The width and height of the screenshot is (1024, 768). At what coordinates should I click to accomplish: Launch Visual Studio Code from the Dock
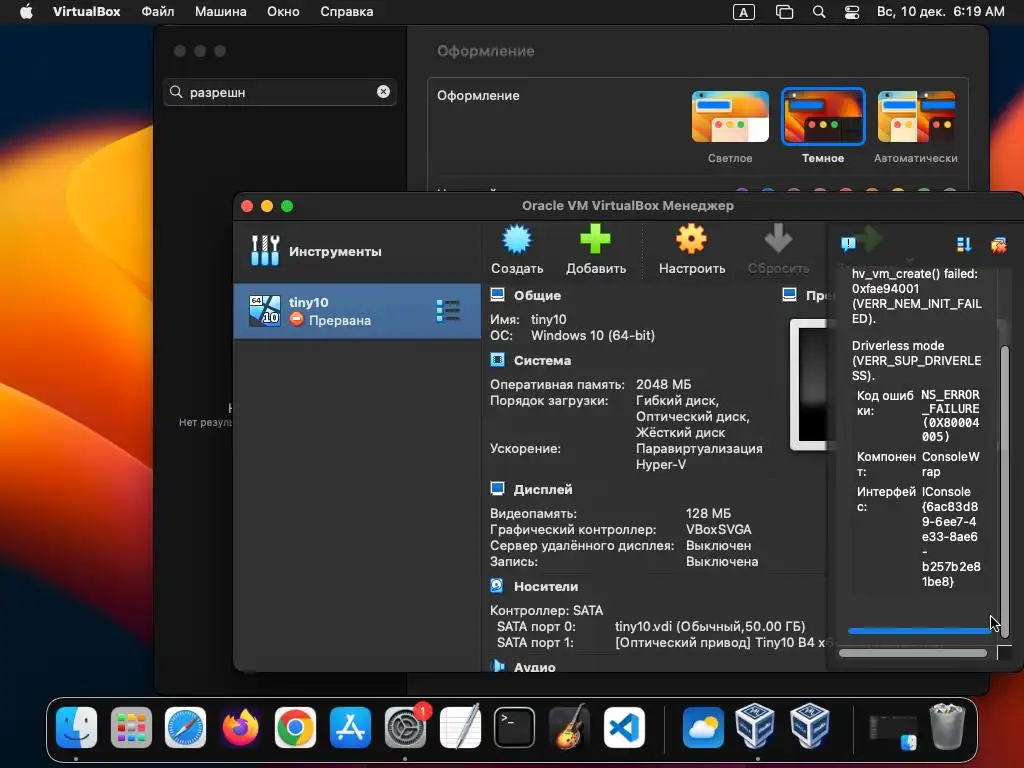click(624, 727)
